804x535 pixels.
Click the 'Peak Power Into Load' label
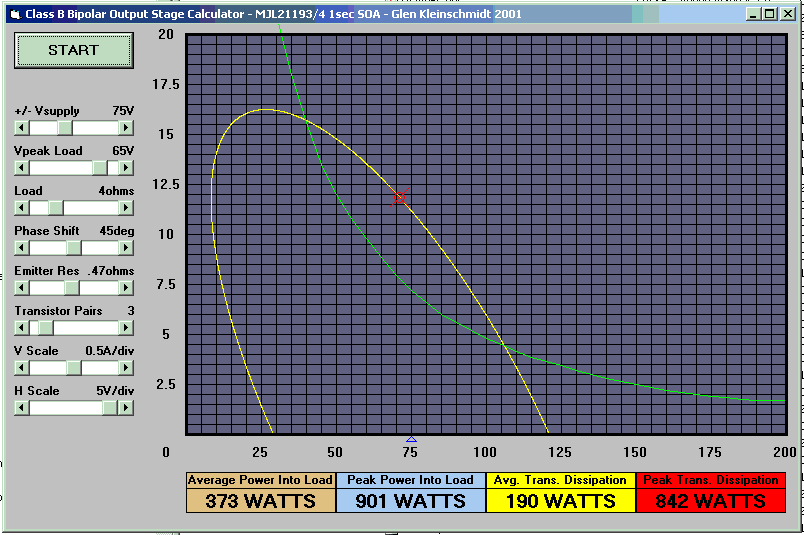[x=410, y=480]
